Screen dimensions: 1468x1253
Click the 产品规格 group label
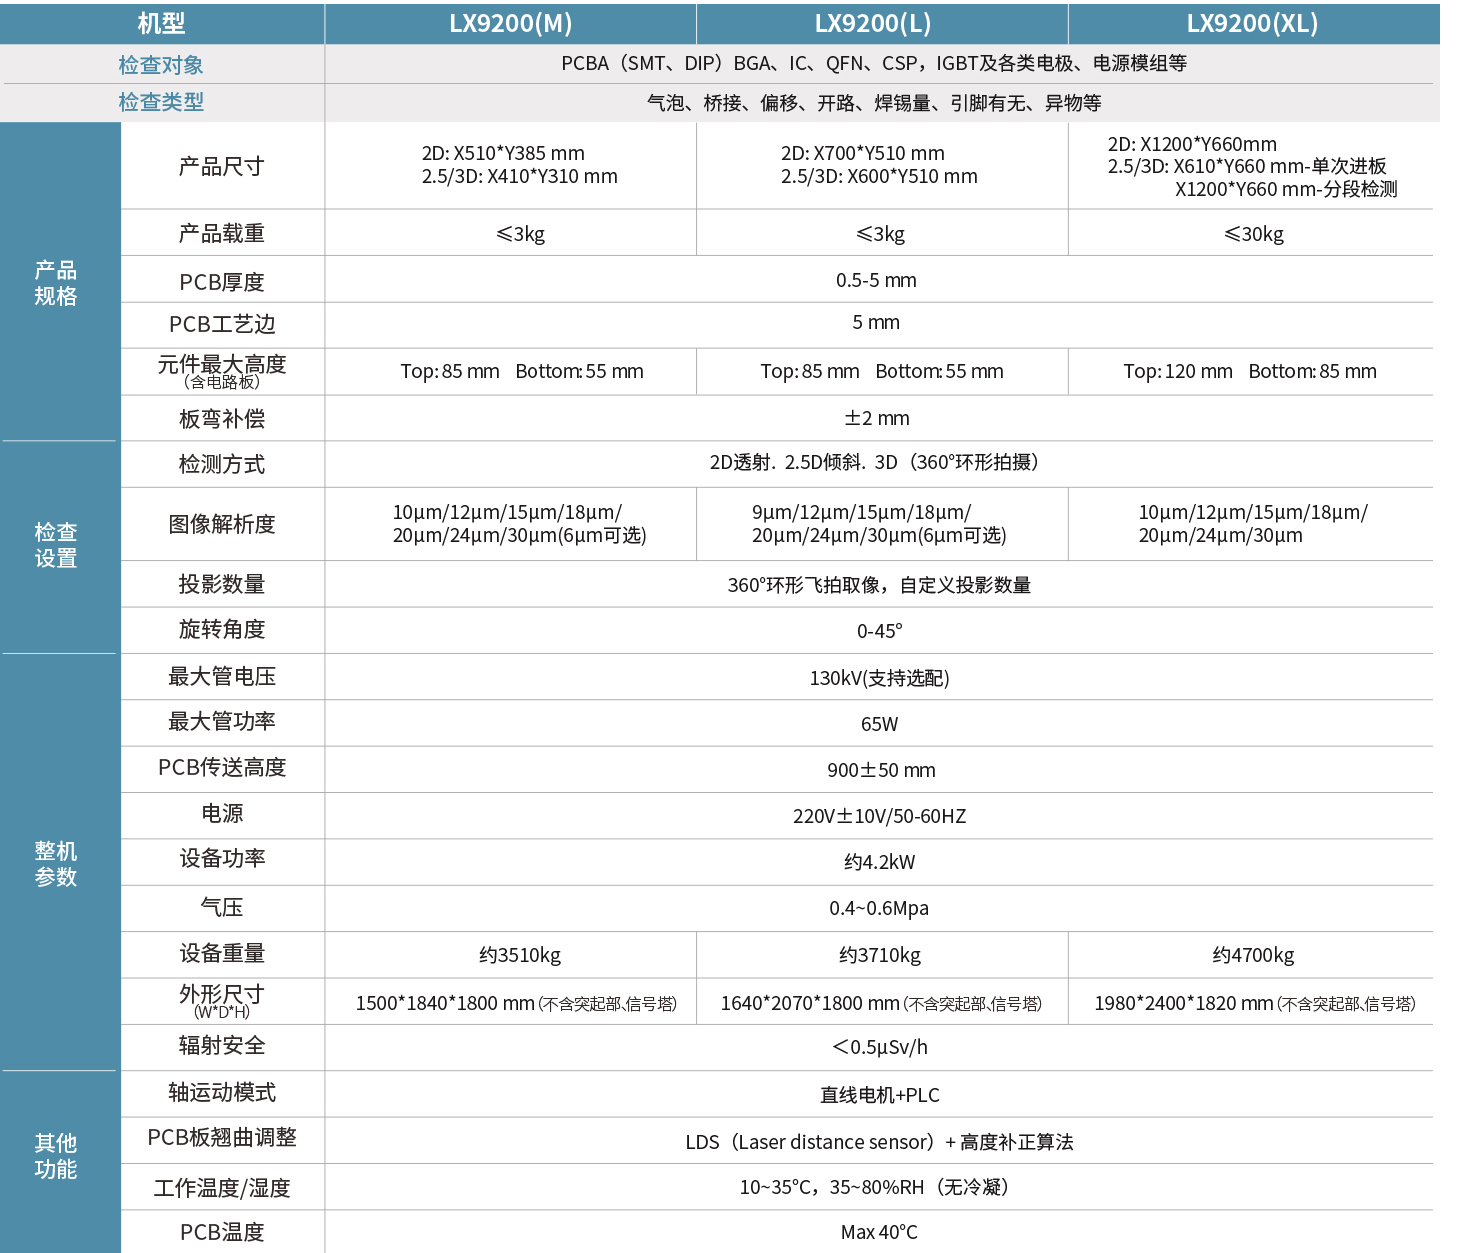(56, 283)
